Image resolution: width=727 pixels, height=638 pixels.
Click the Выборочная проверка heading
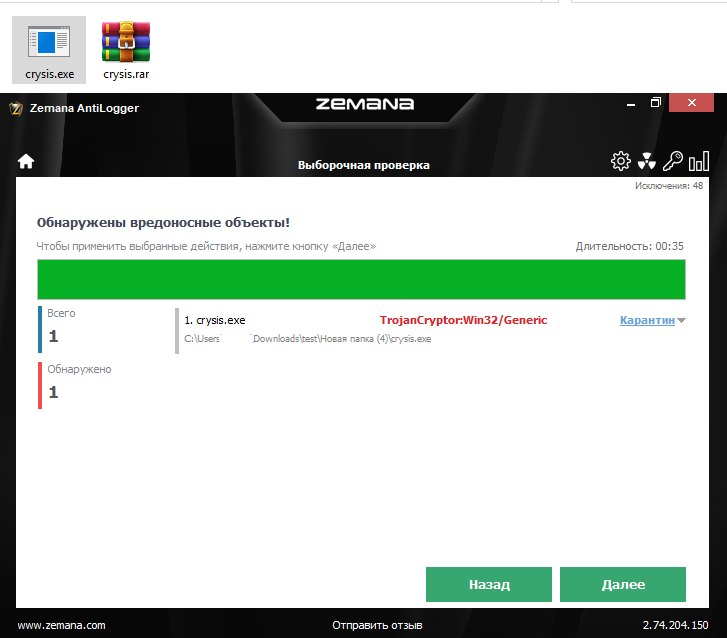pos(364,165)
